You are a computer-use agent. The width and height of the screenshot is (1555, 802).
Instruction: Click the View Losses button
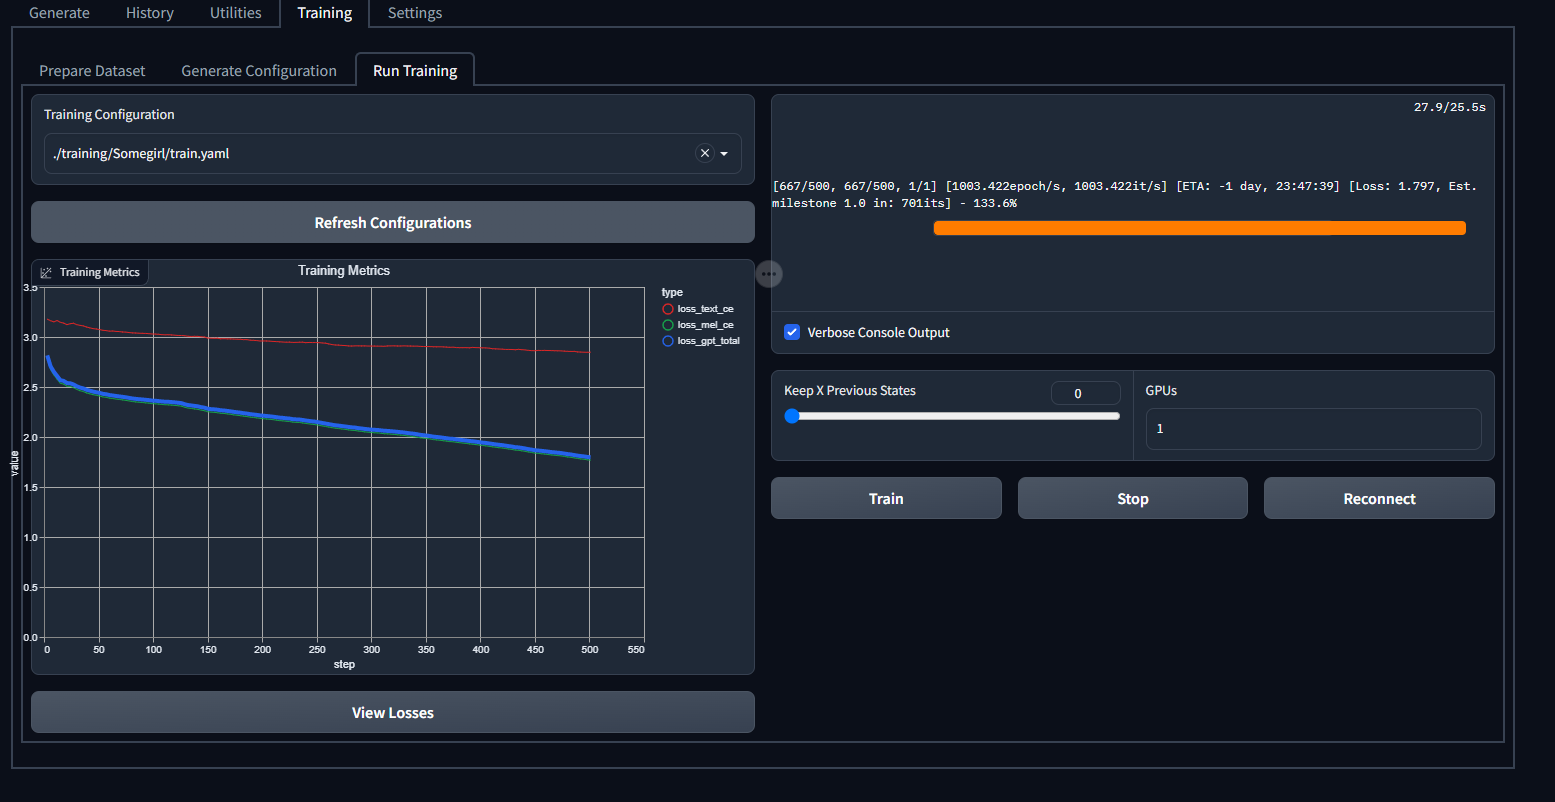click(393, 712)
